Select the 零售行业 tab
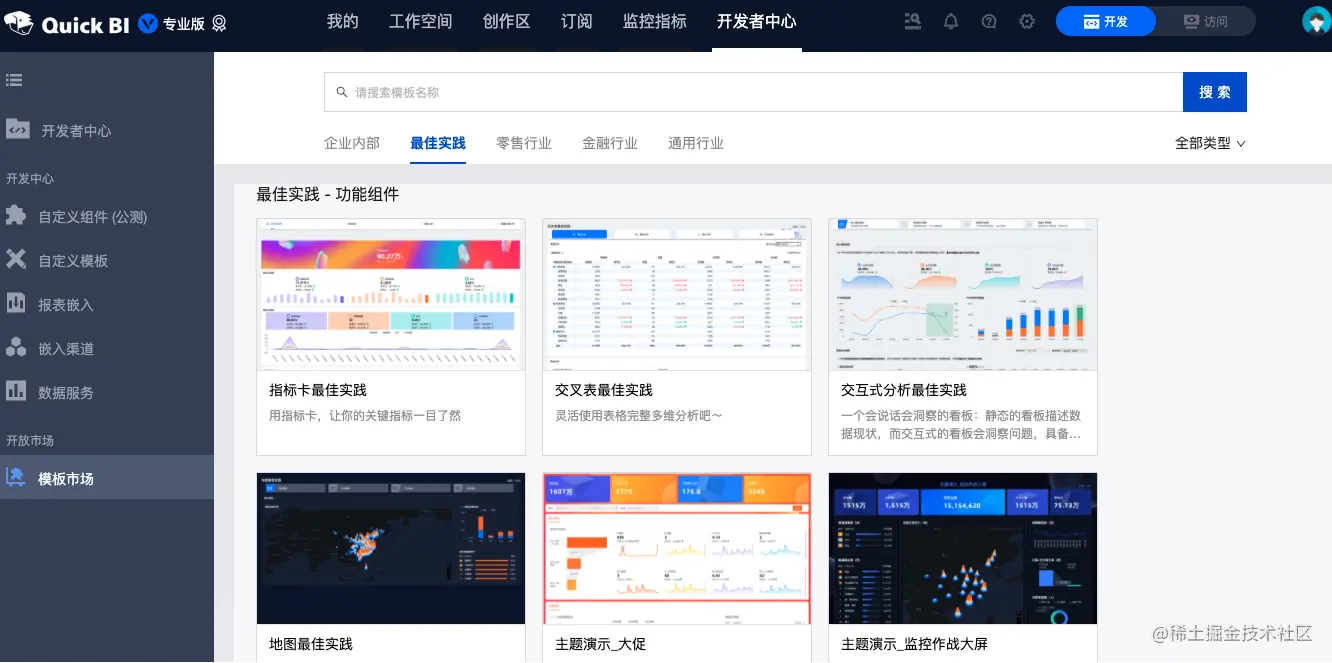 tap(524, 143)
